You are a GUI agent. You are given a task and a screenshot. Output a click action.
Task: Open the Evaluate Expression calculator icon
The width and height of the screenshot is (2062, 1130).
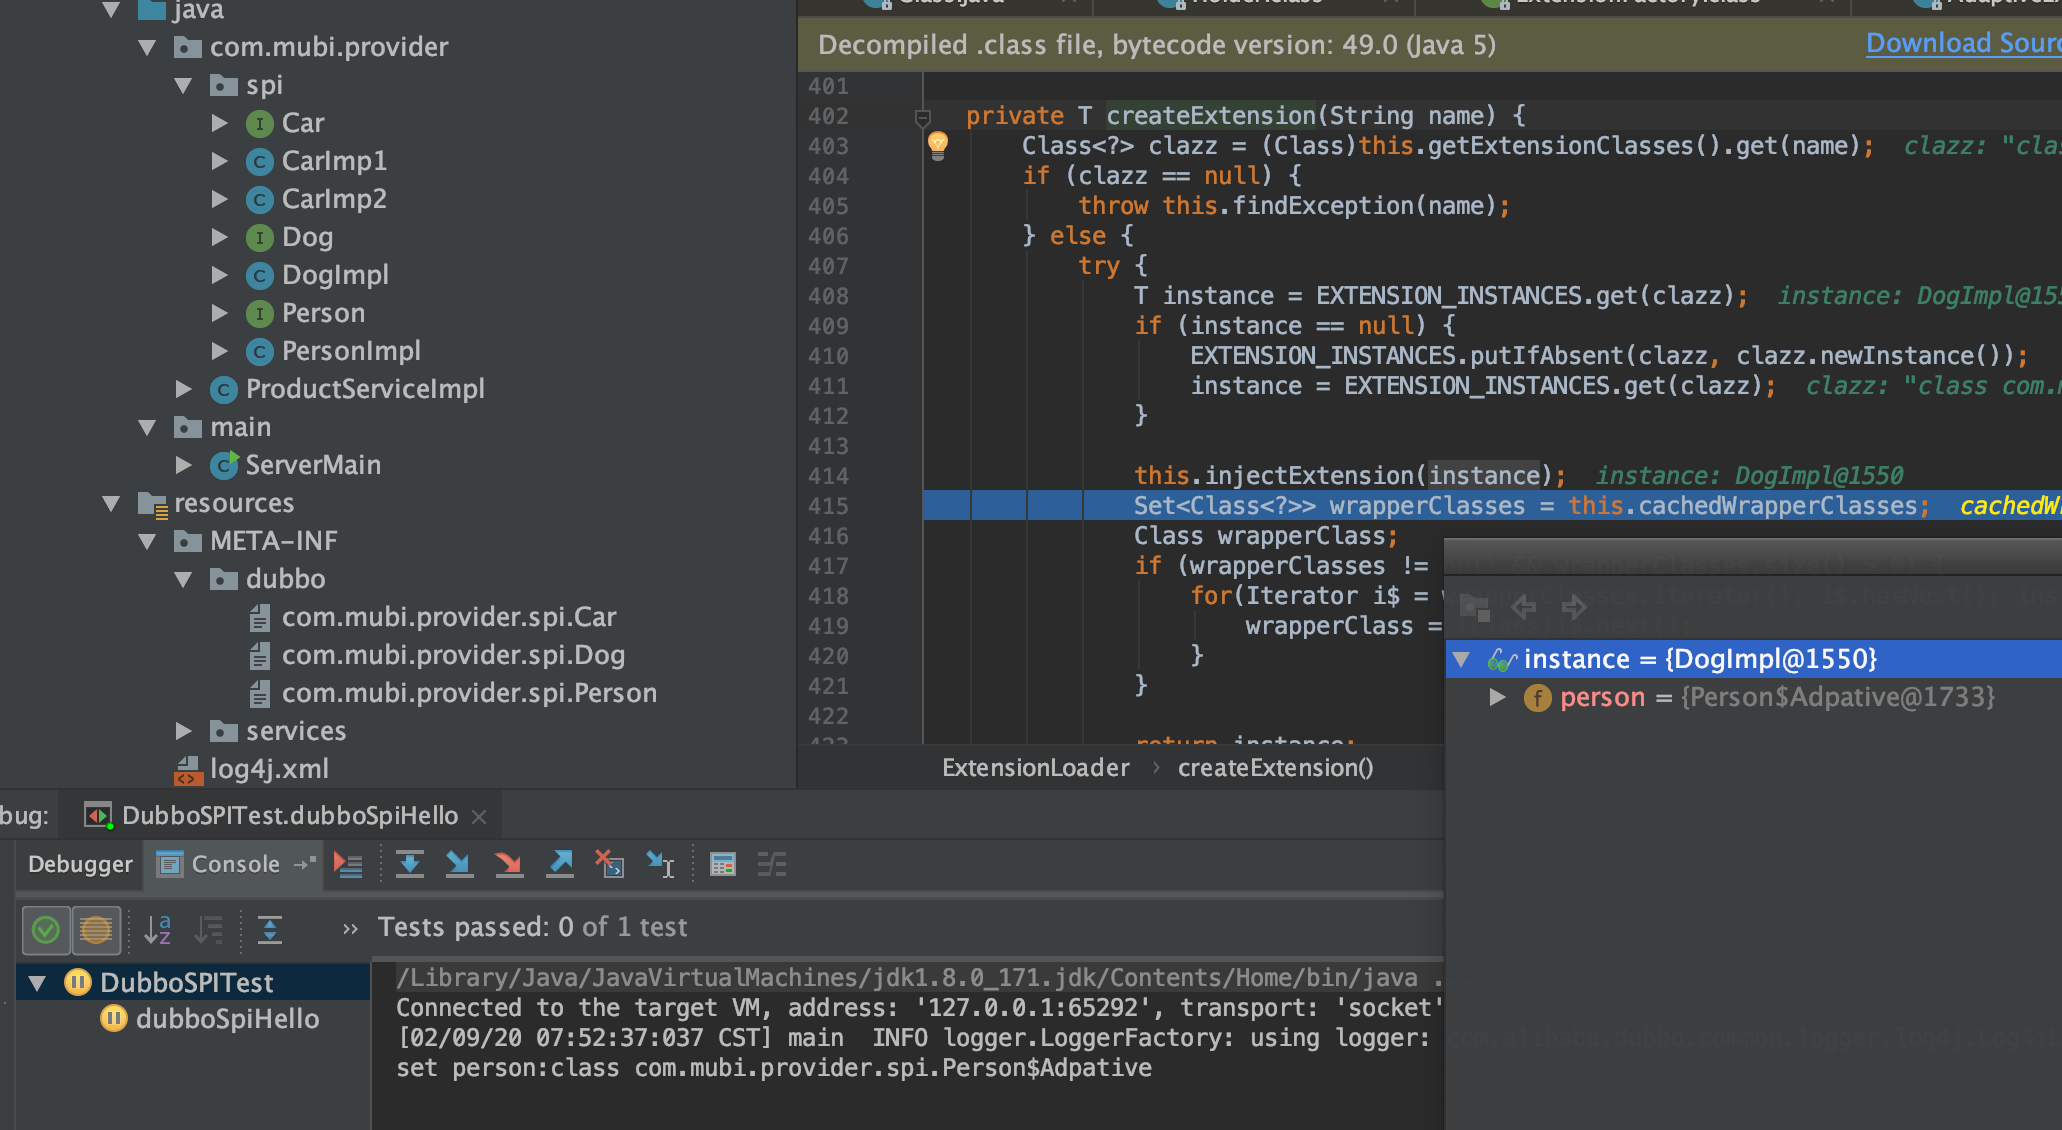(722, 864)
